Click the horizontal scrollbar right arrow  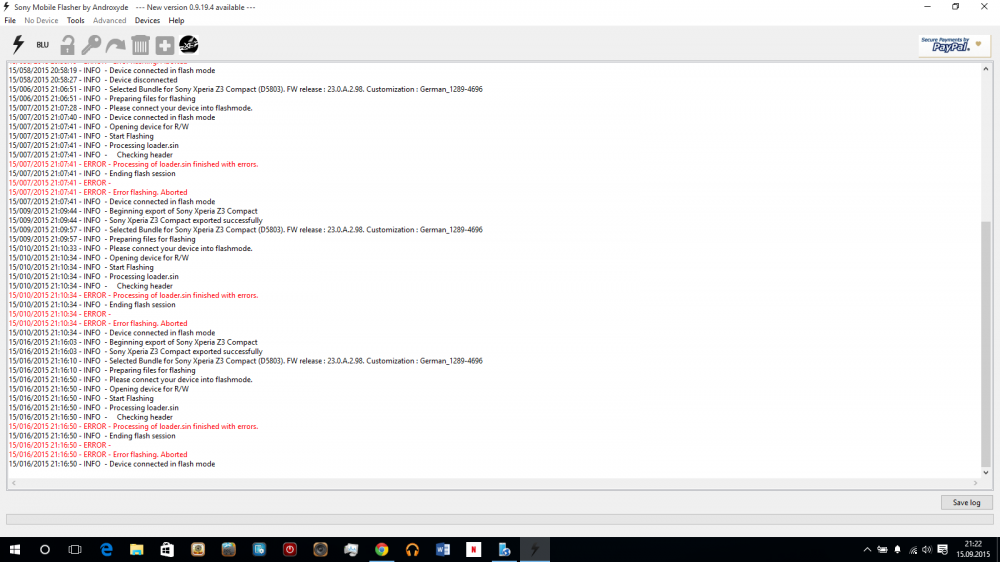[975, 483]
